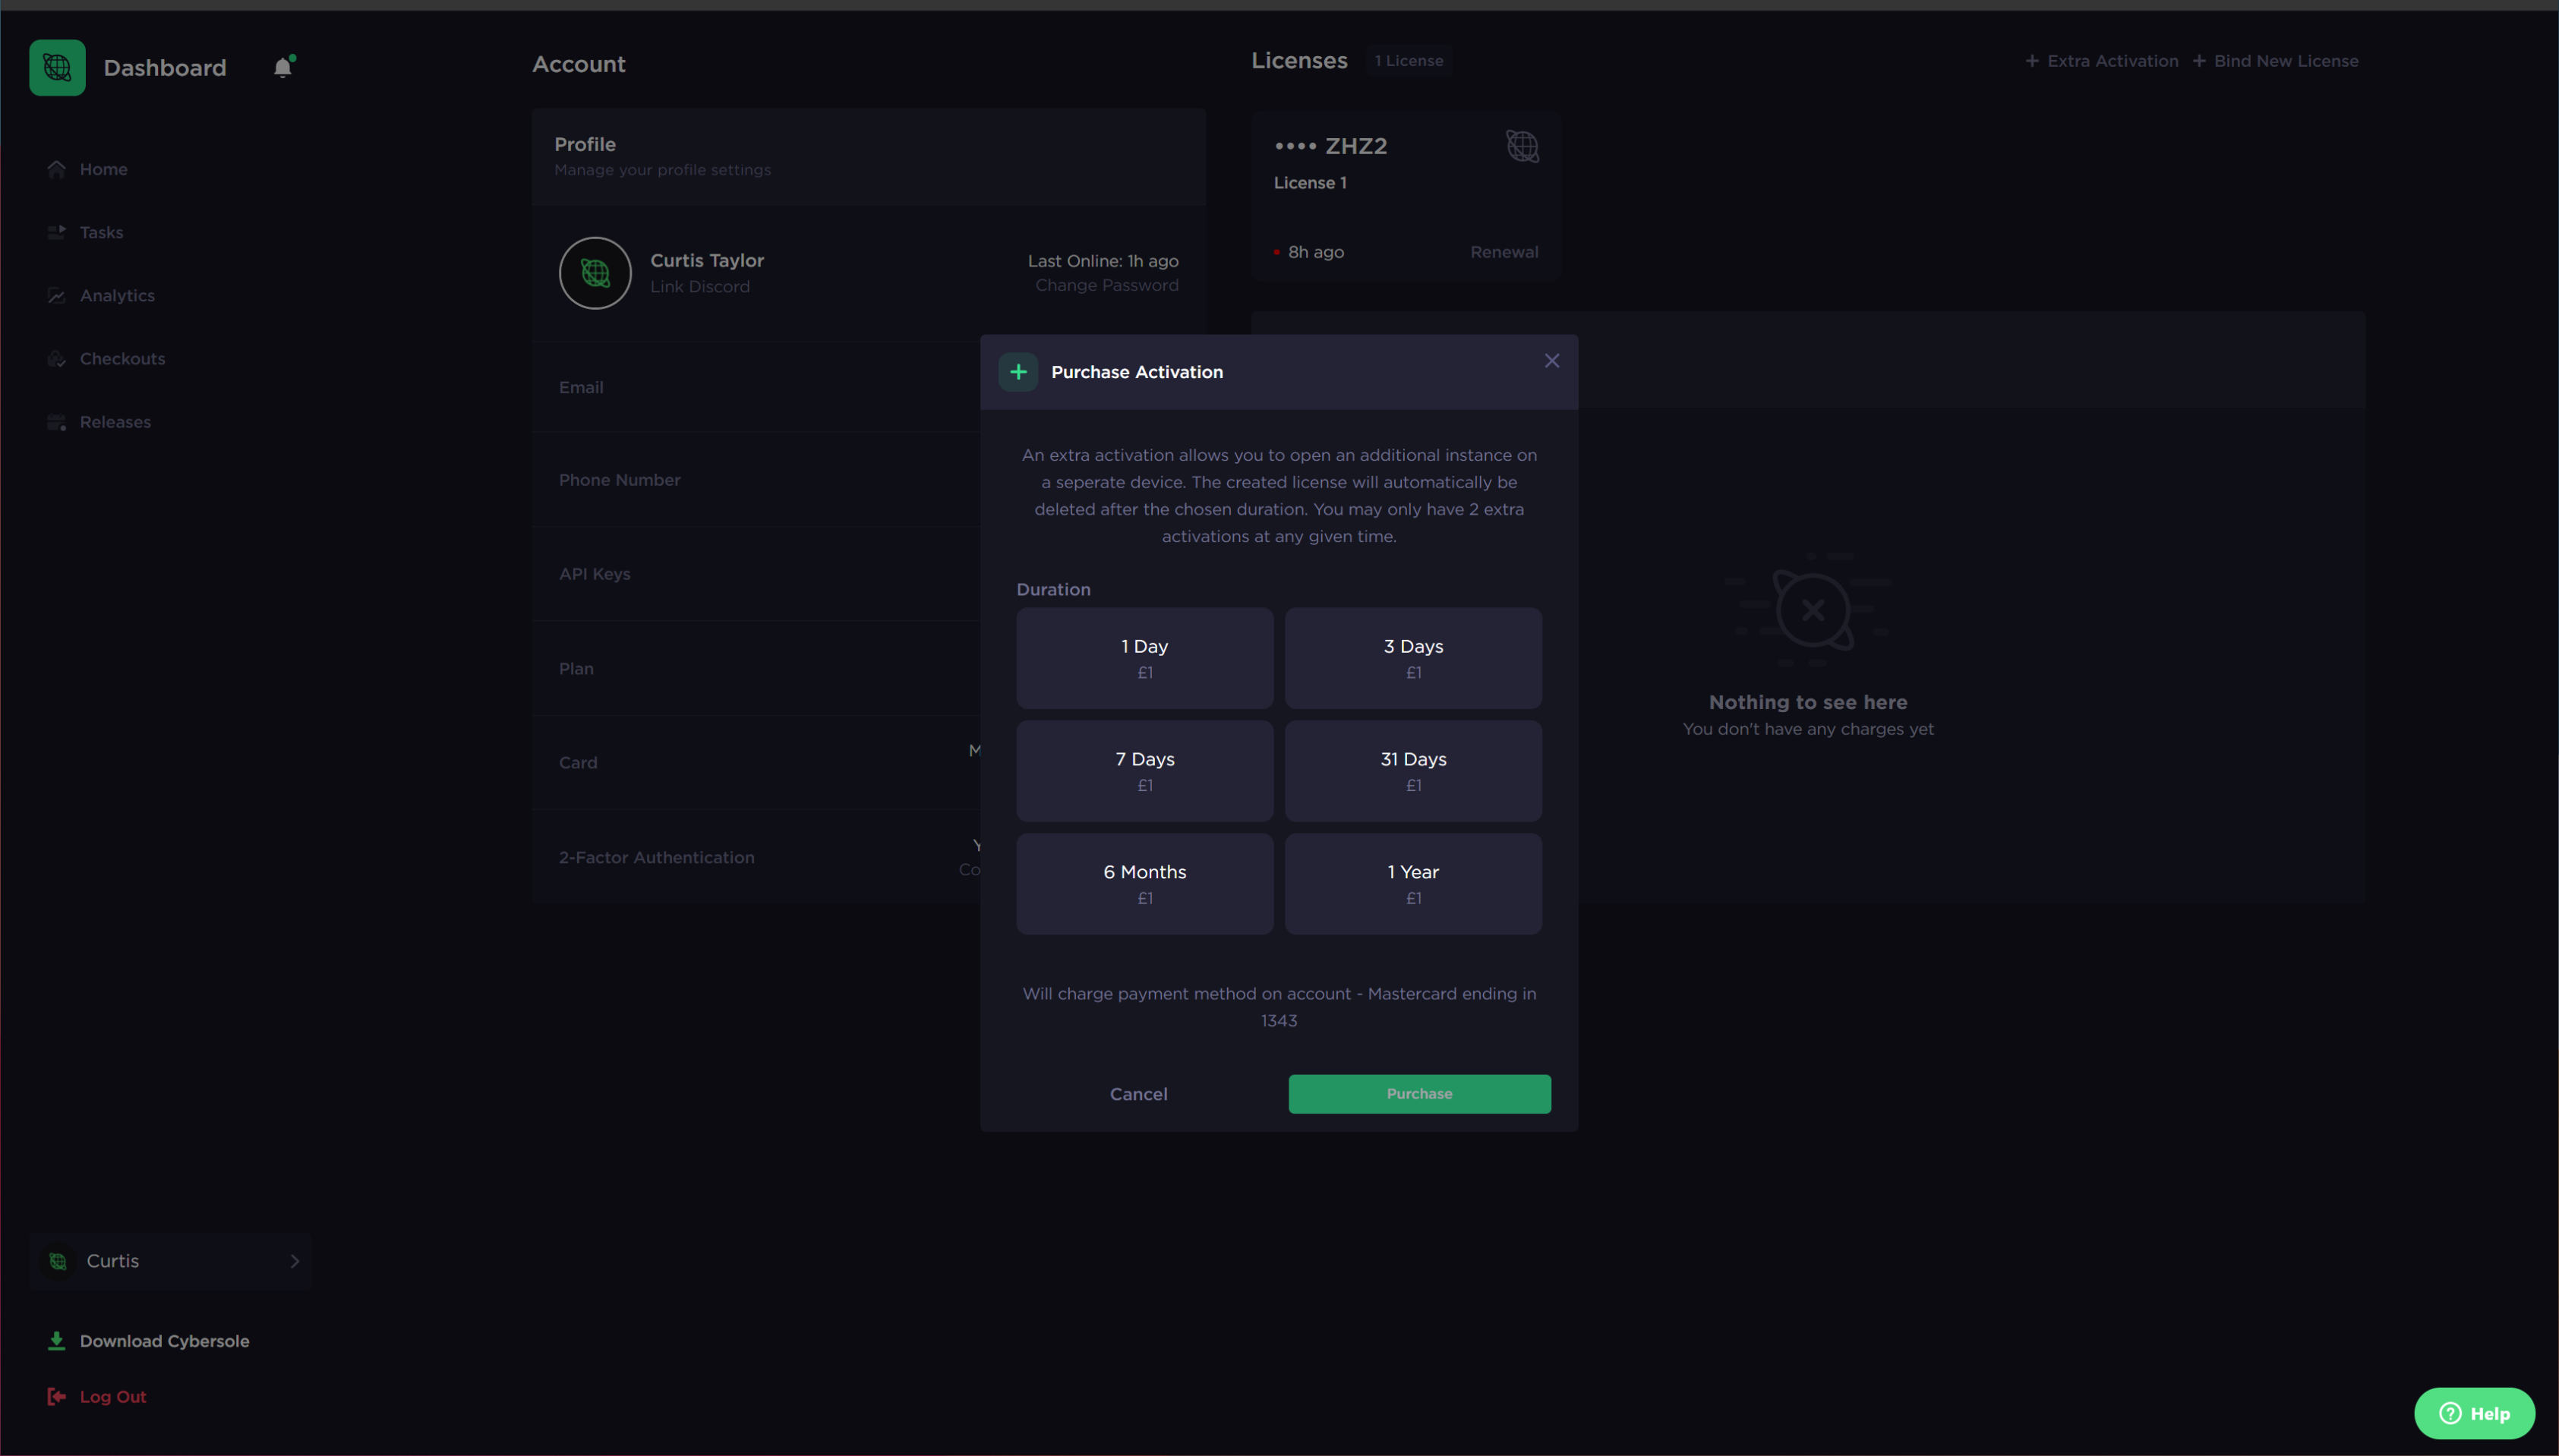
Task: Click the Change Password link
Action: click(1106, 285)
